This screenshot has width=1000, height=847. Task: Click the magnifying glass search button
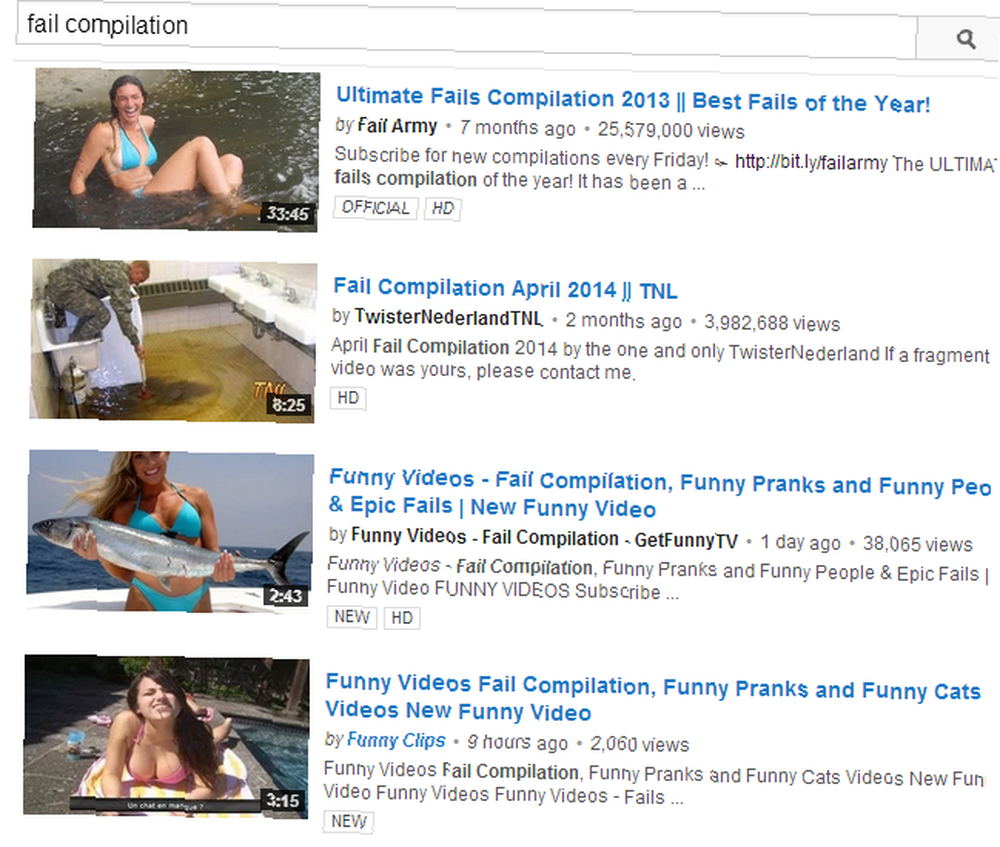click(959, 39)
